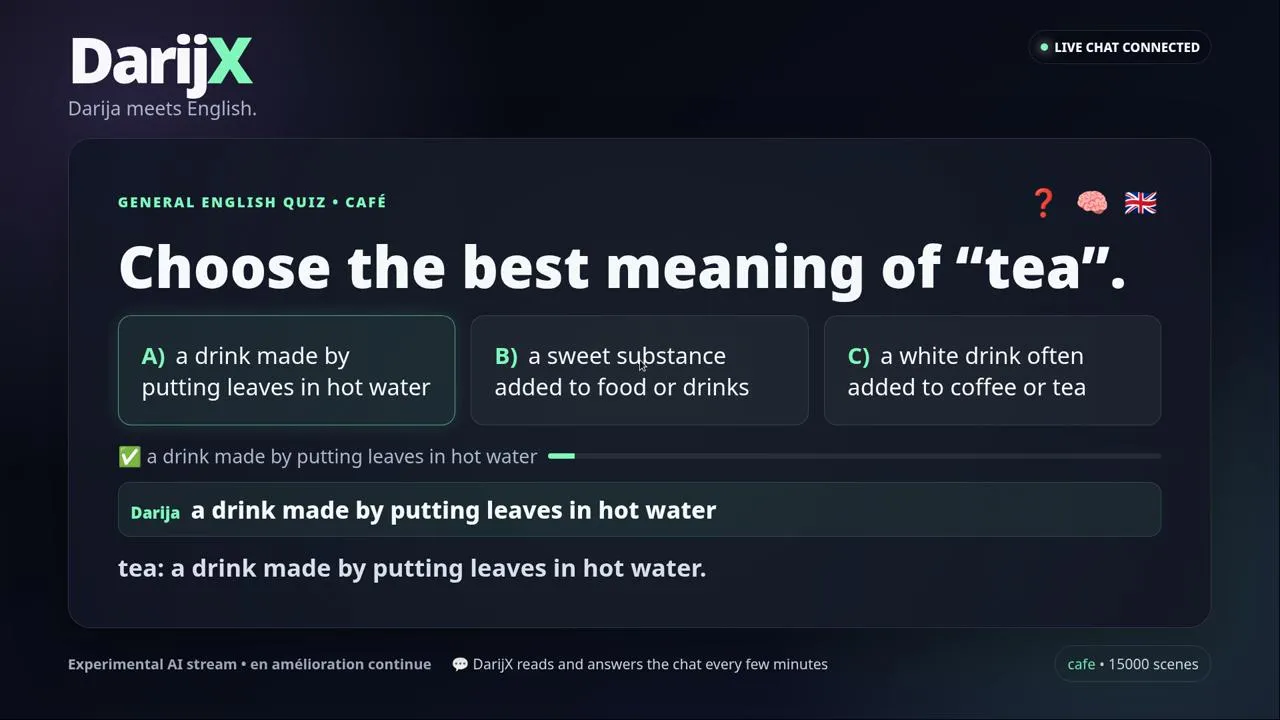Screen dimensions: 1280x720
Task: Click the DarijX logo
Action: (x=161, y=62)
